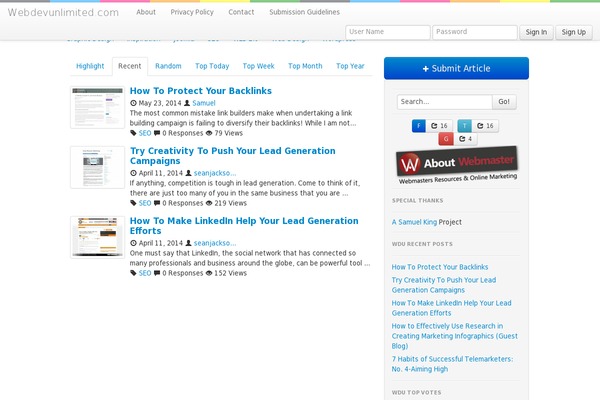Open the About Webmaster banner

click(457, 166)
